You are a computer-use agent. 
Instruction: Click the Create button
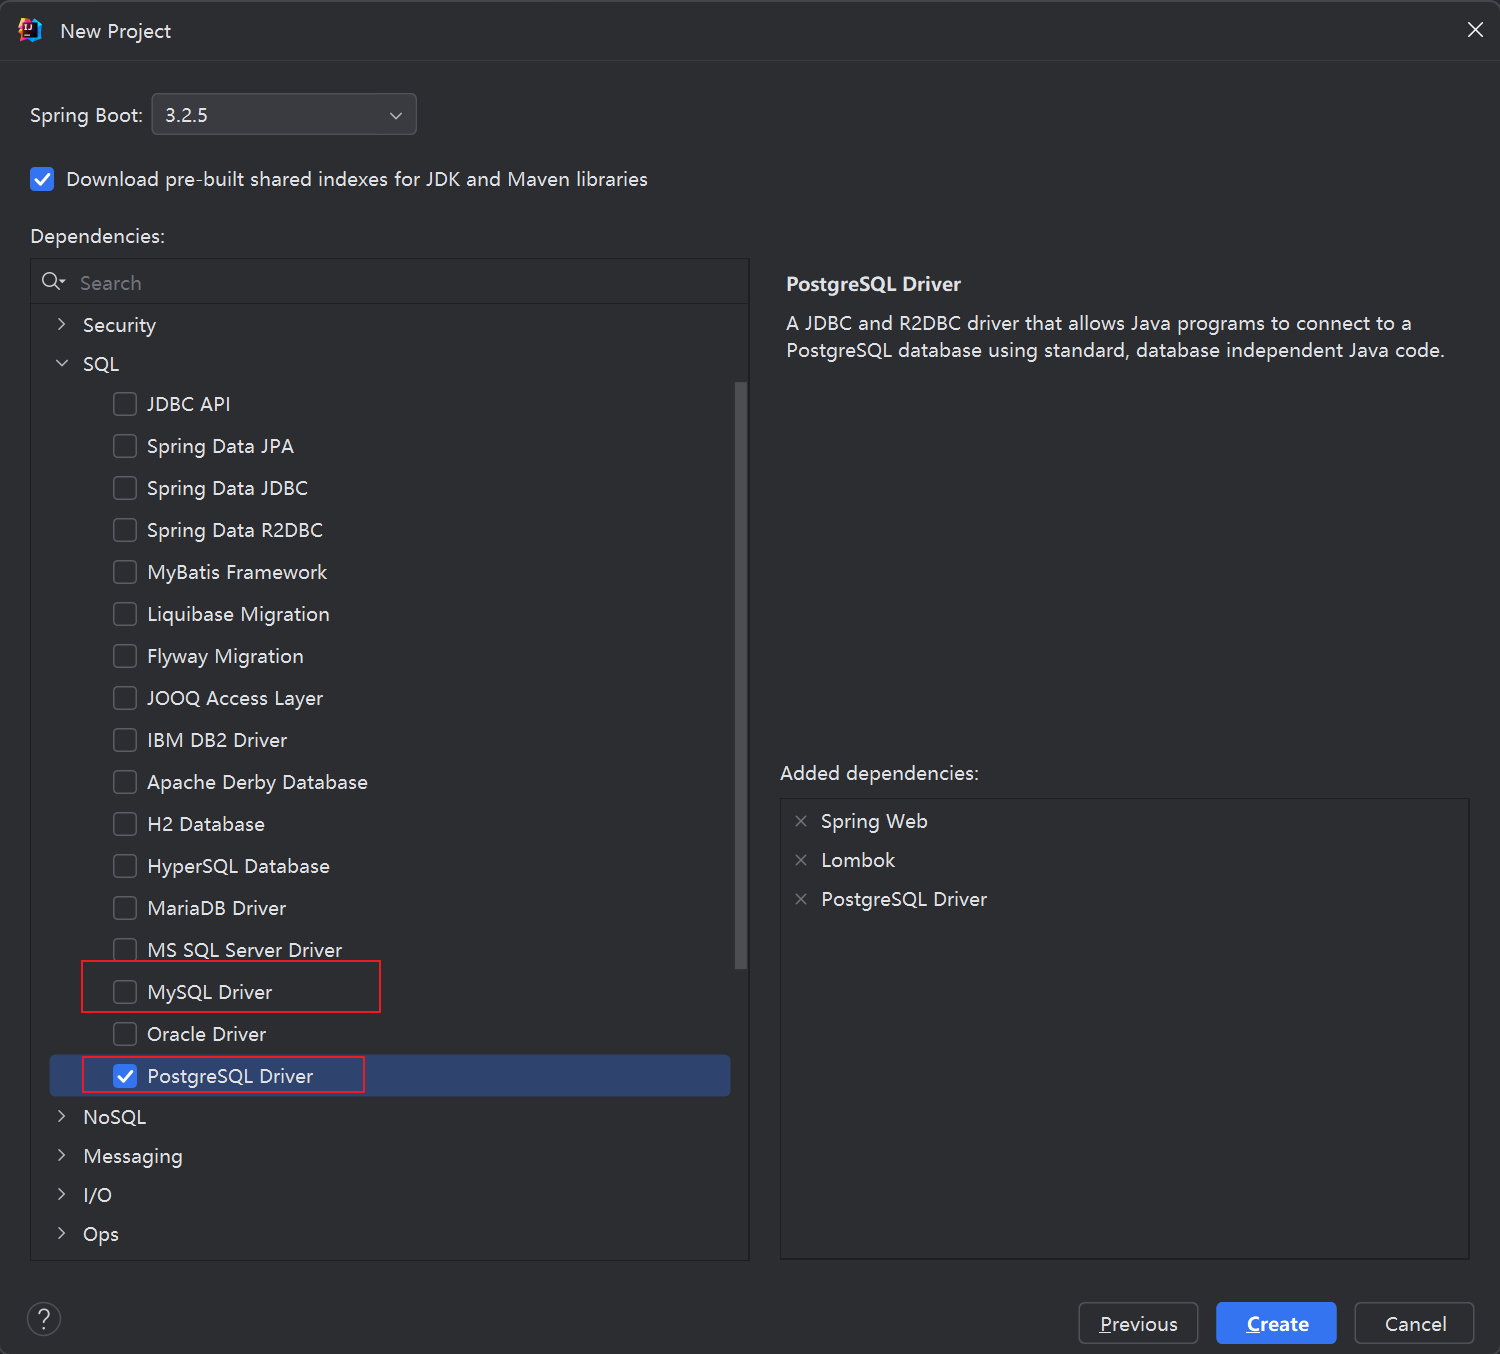(1276, 1323)
